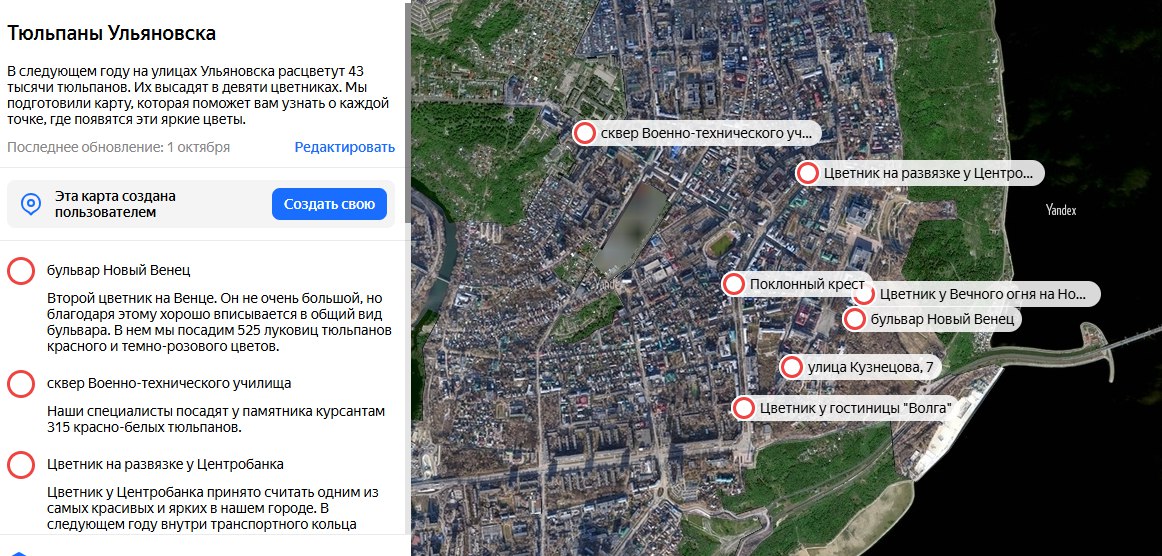The image size is (1162, 556).
Task: Click the red circle beside Цветник на развязке in list
Action: pyautogui.click(x=21, y=465)
